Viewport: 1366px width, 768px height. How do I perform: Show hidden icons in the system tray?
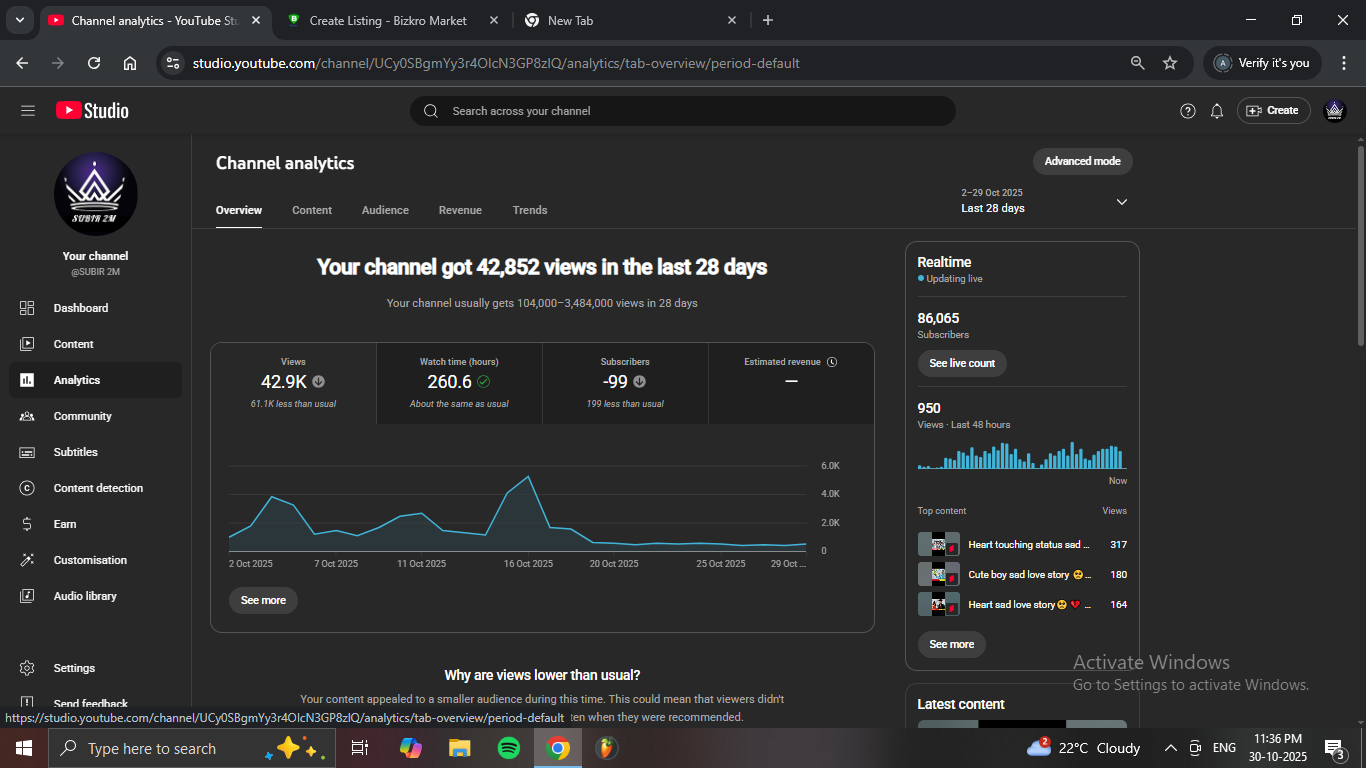tap(1170, 748)
